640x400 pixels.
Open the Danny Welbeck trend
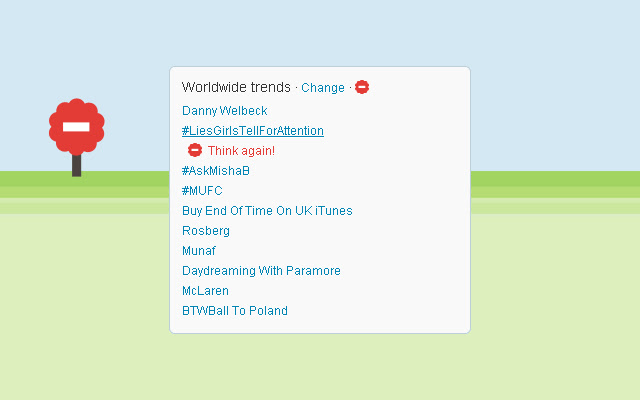tap(225, 111)
